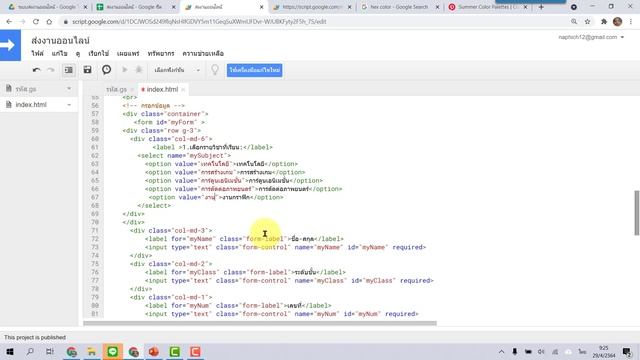Open Windows notification center
The height and width of the screenshot is (360, 640).
pyautogui.click(x=627, y=351)
